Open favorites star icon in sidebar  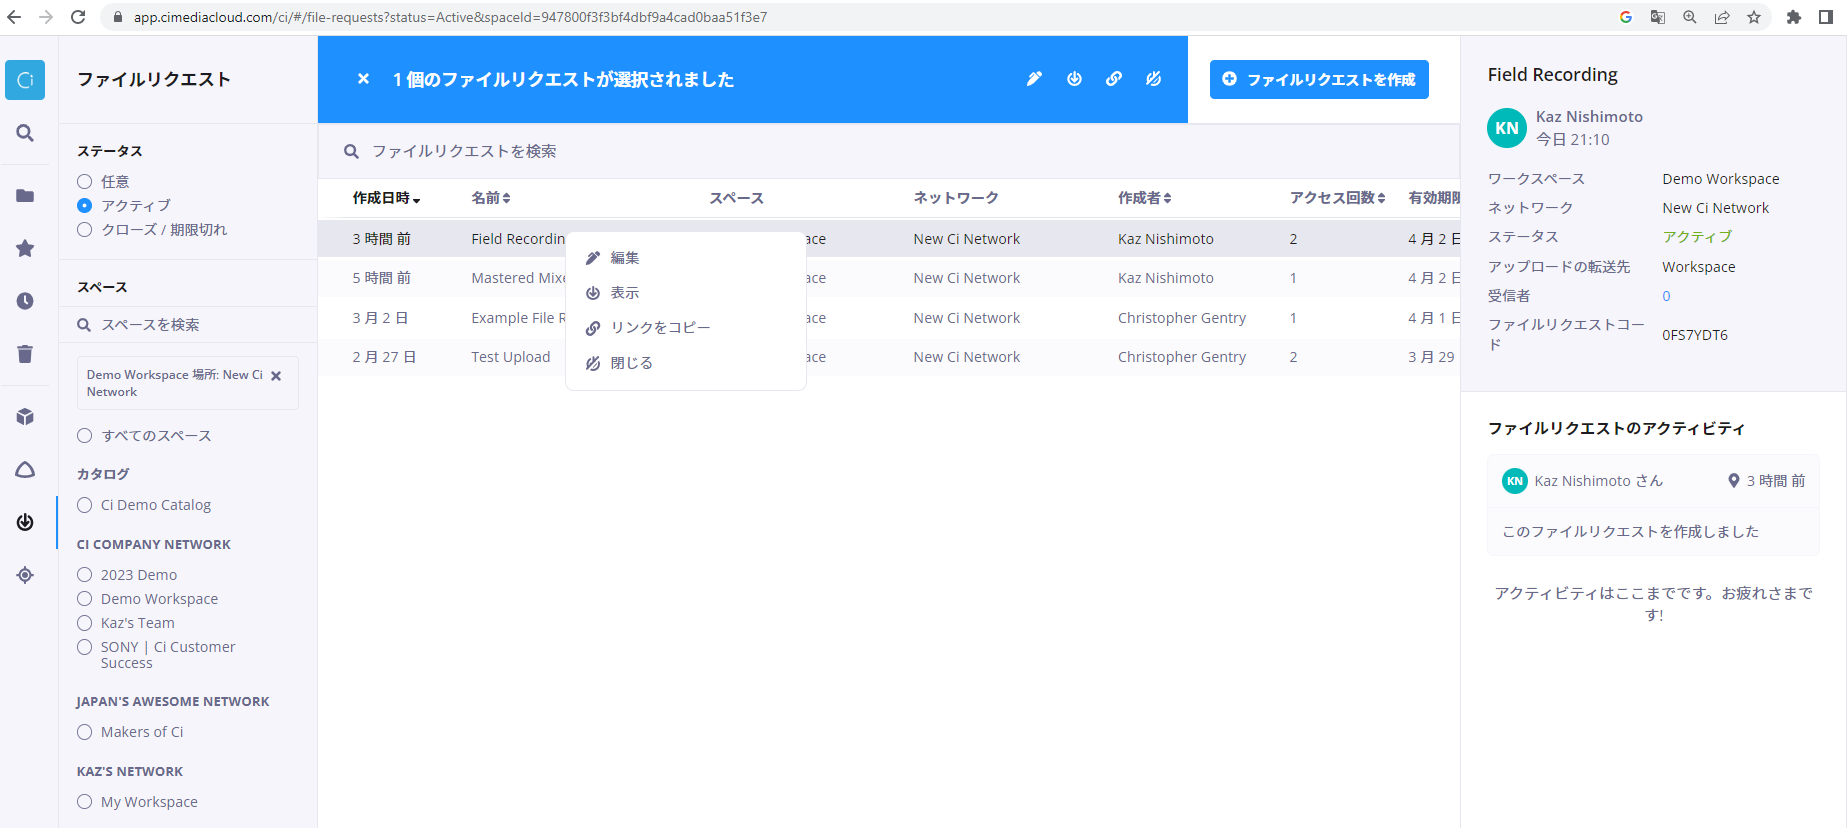click(x=25, y=248)
